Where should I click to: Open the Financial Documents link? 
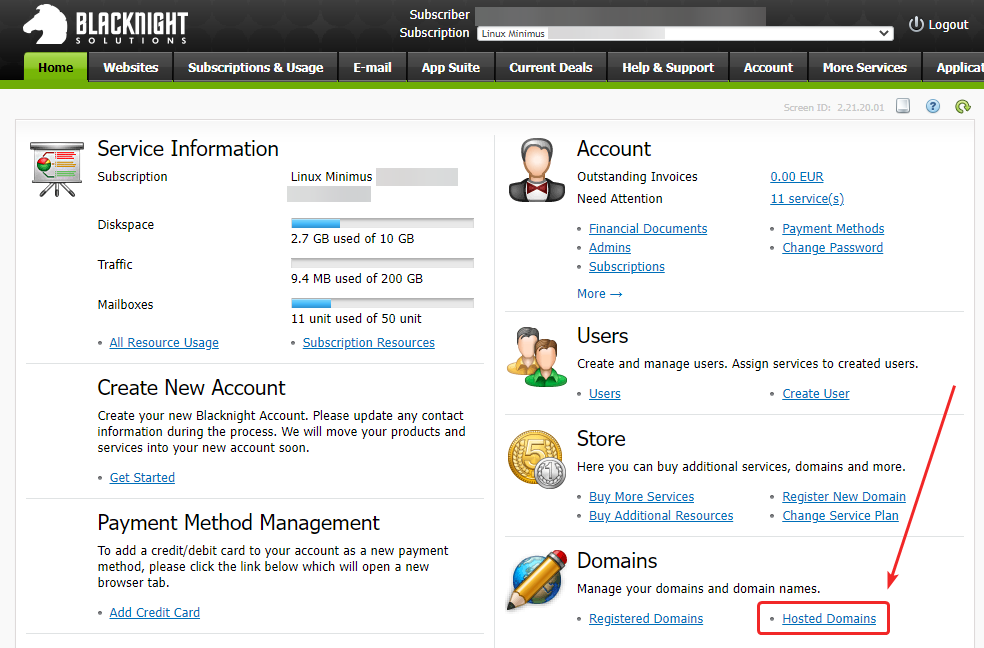click(x=648, y=229)
